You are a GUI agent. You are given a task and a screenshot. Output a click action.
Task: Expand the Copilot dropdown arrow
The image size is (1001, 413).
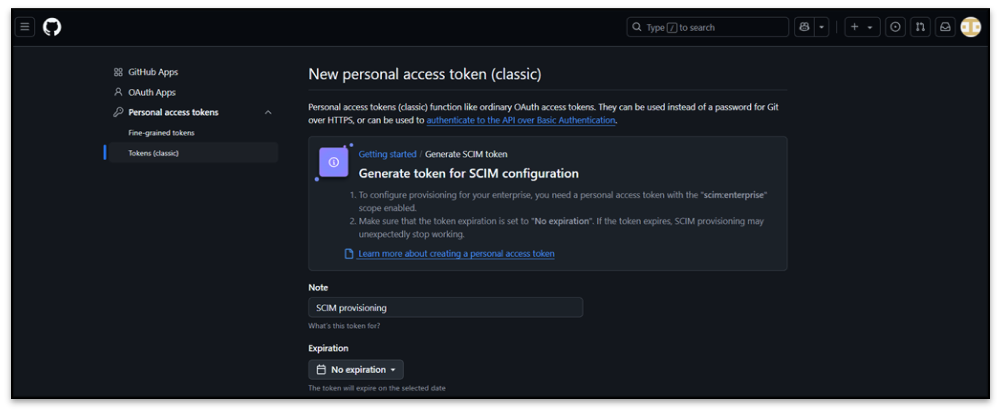(x=822, y=27)
